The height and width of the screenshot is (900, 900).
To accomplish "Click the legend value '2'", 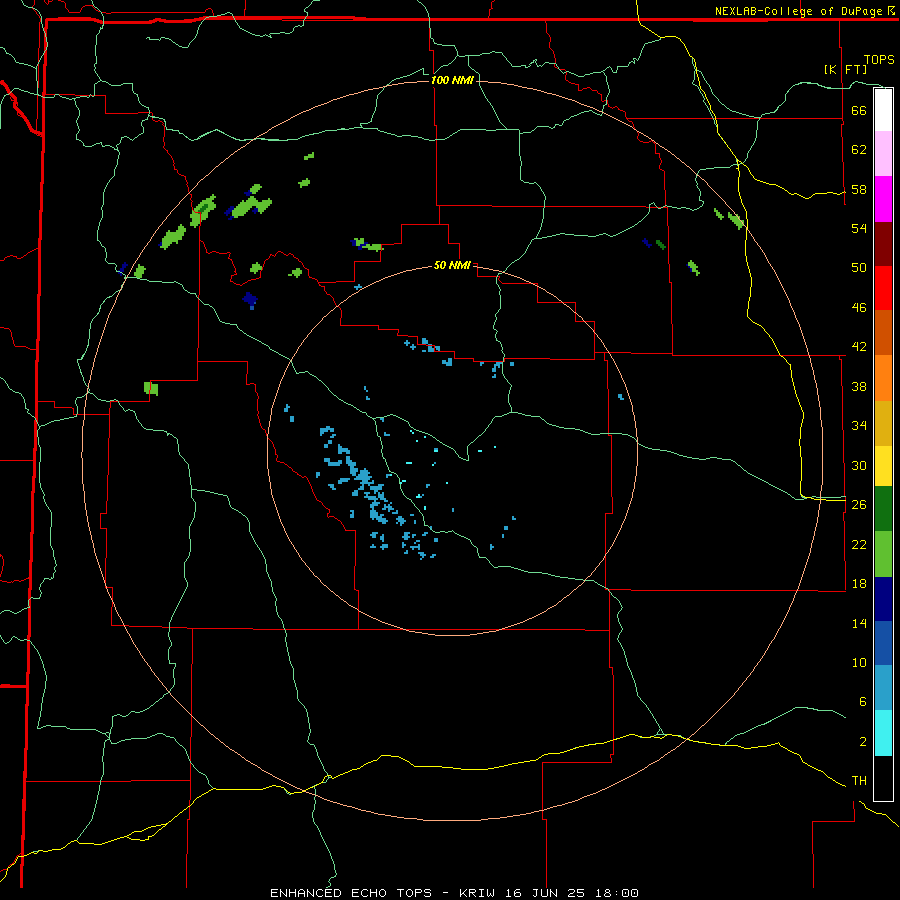I will [862, 742].
